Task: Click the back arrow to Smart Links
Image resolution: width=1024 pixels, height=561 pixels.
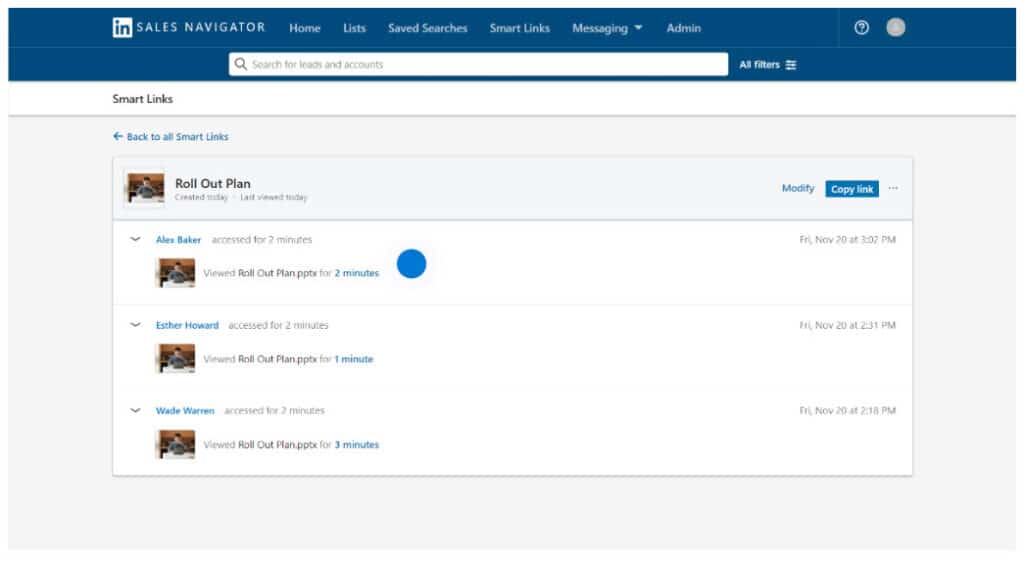Action: [118, 136]
